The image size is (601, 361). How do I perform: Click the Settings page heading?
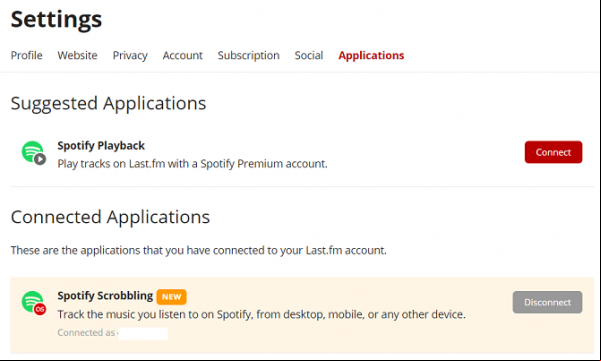(x=56, y=19)
